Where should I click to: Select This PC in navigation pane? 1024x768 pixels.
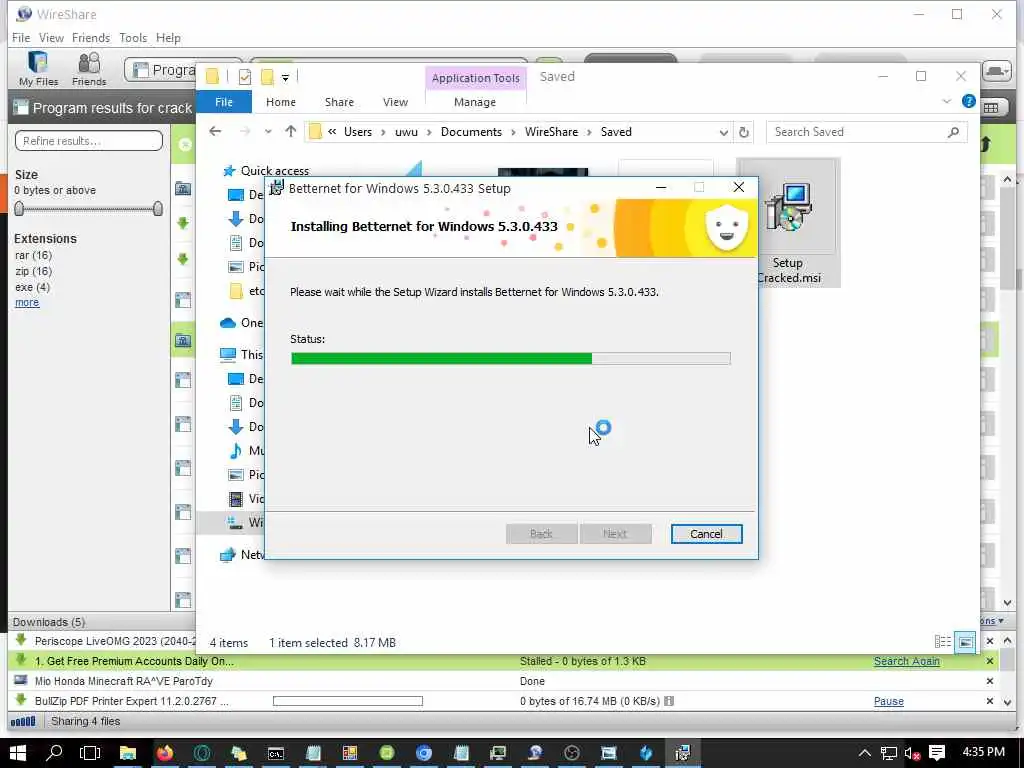(242, 355)
